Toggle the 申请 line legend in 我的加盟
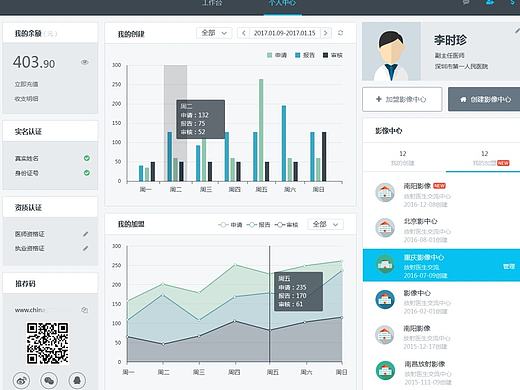520x390 pixels. pos(230,225)
